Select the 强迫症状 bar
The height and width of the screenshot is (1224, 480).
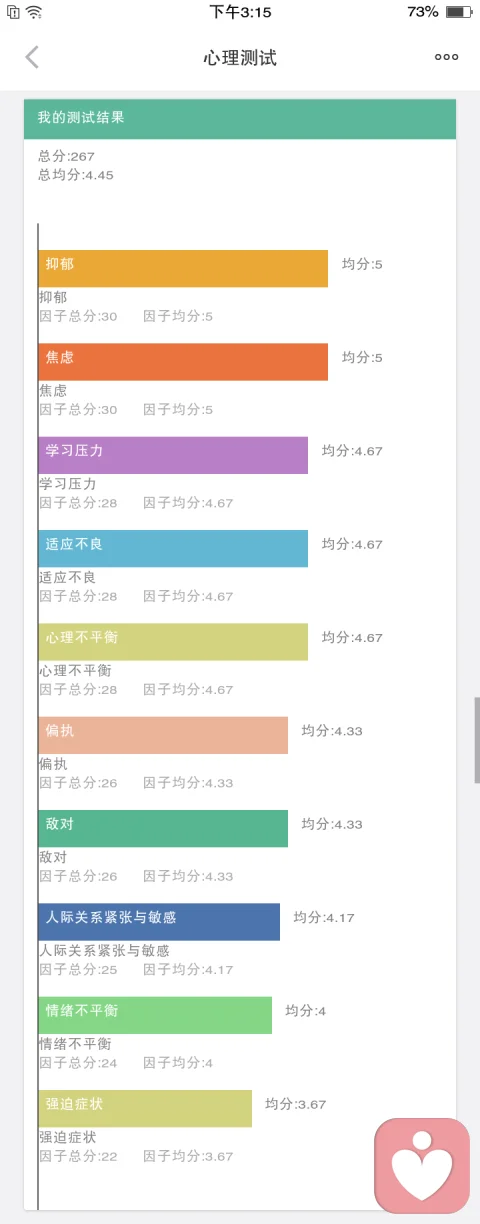(145, 1108)
